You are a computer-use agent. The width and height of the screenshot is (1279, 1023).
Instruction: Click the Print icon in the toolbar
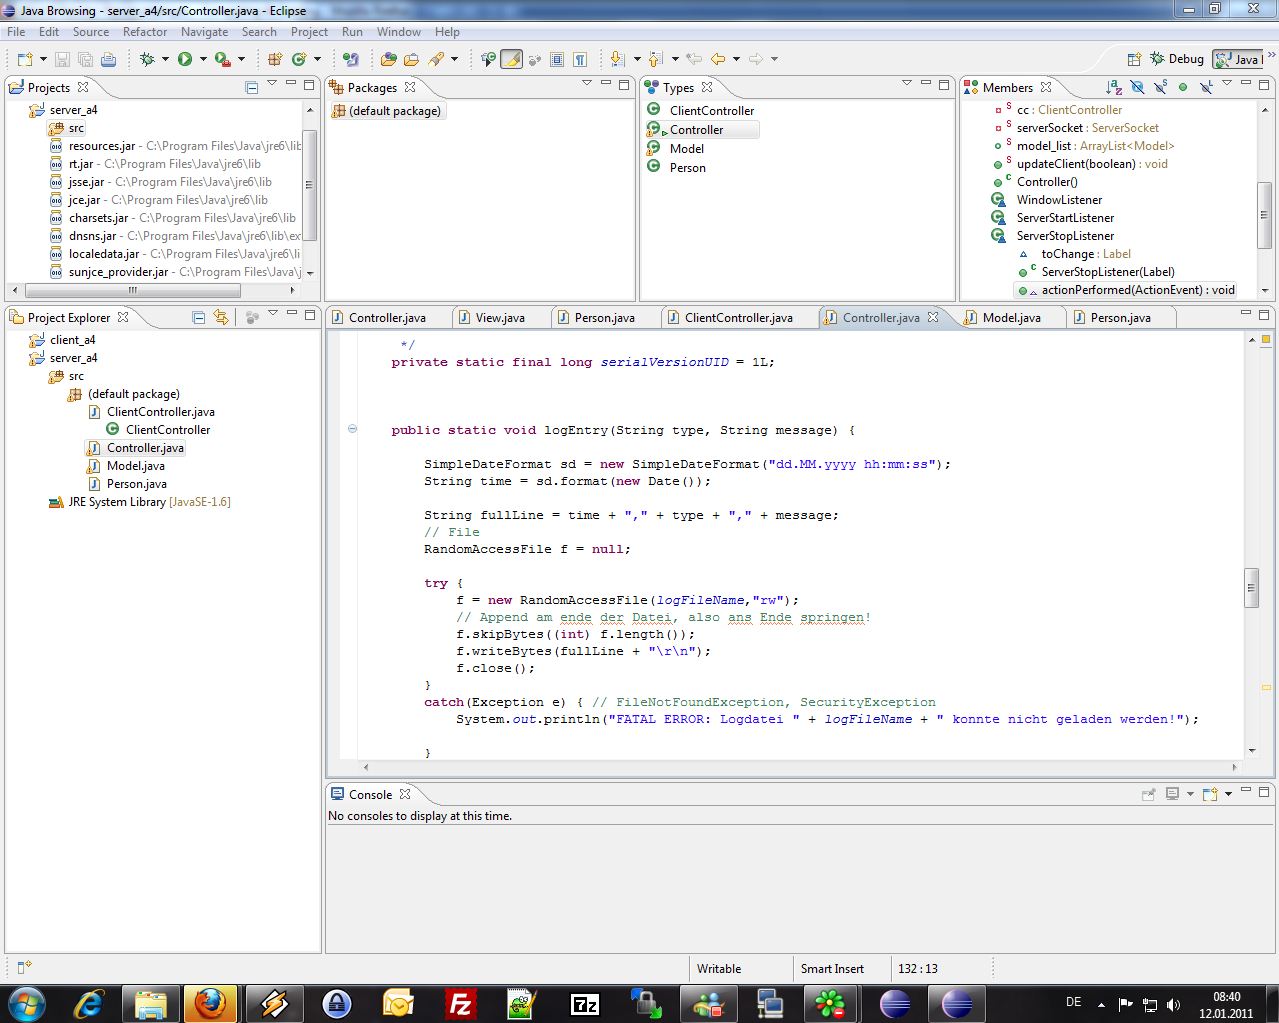(108, 60)
